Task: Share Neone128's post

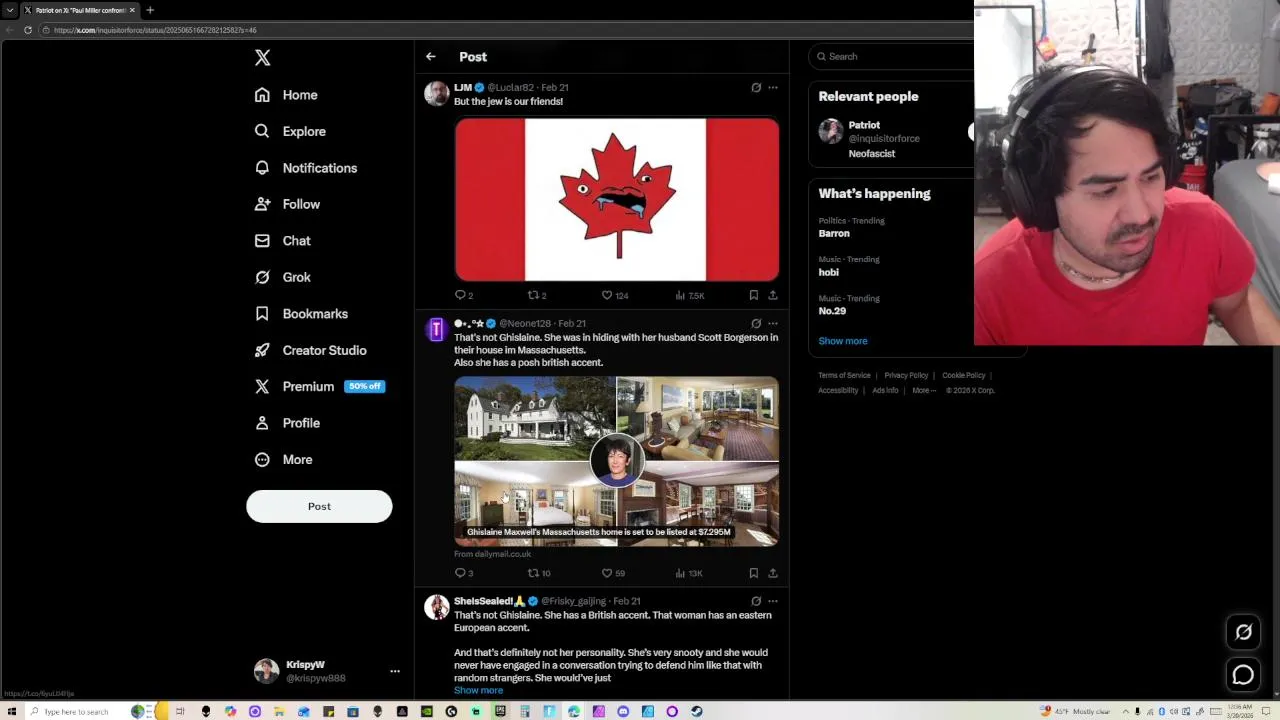Action: pyautogui.click(x=773, y=573)
